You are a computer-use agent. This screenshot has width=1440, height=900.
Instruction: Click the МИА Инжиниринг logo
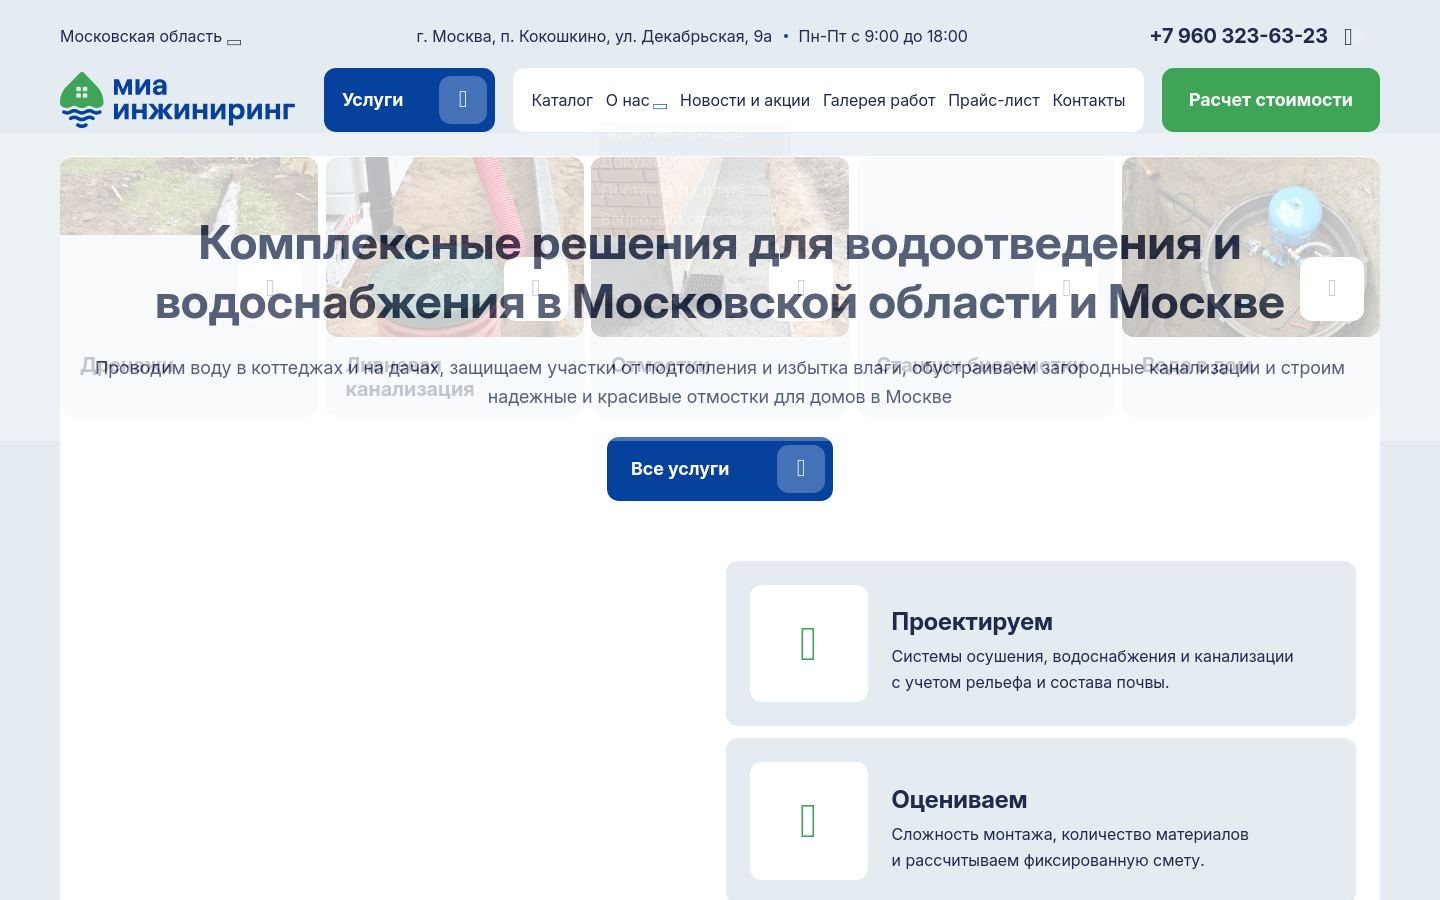coord(178,99)
